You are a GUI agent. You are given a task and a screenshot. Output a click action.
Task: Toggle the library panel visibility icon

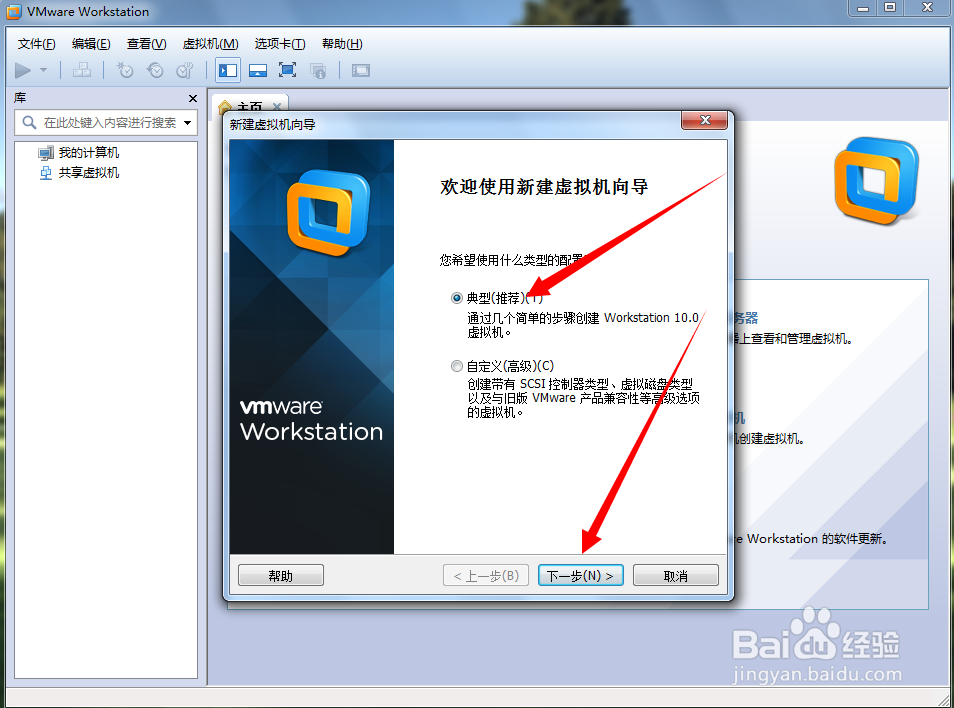pos(227,70)
